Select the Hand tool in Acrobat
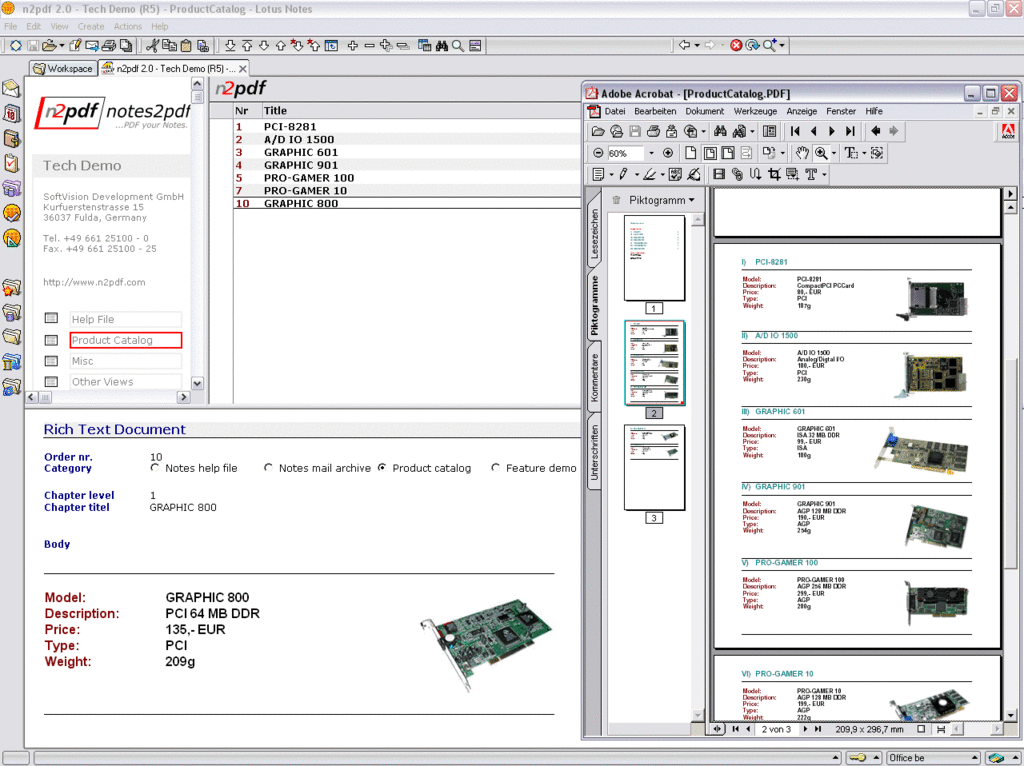1024x766 pixels. click(x=803, y=153)
